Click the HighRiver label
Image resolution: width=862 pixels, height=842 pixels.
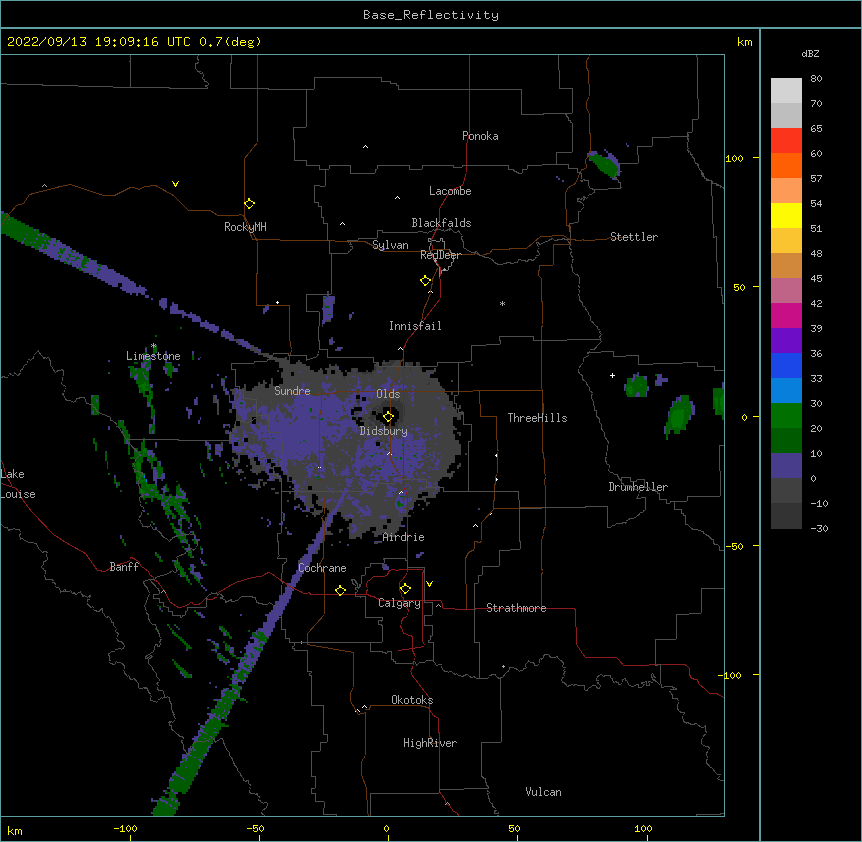point(430,743)
